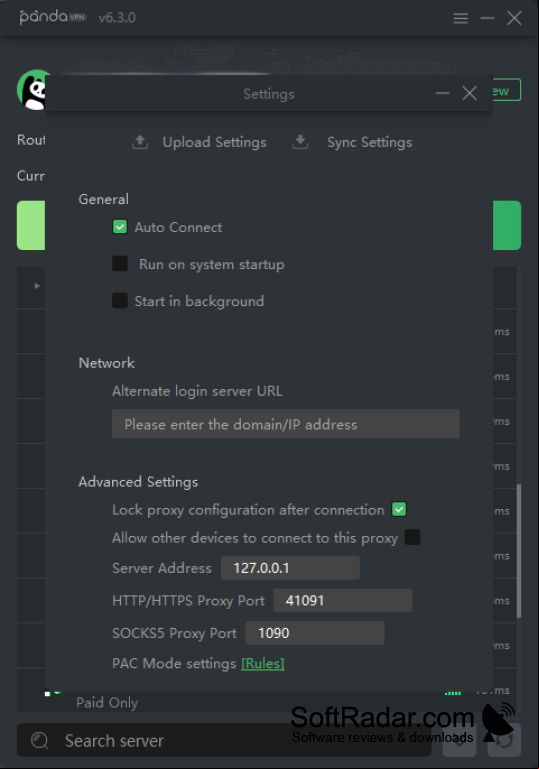Disable the Auto Connect checkbox
Image resolution: width=539 pixels, height=769 pixels.
[120, 227]
